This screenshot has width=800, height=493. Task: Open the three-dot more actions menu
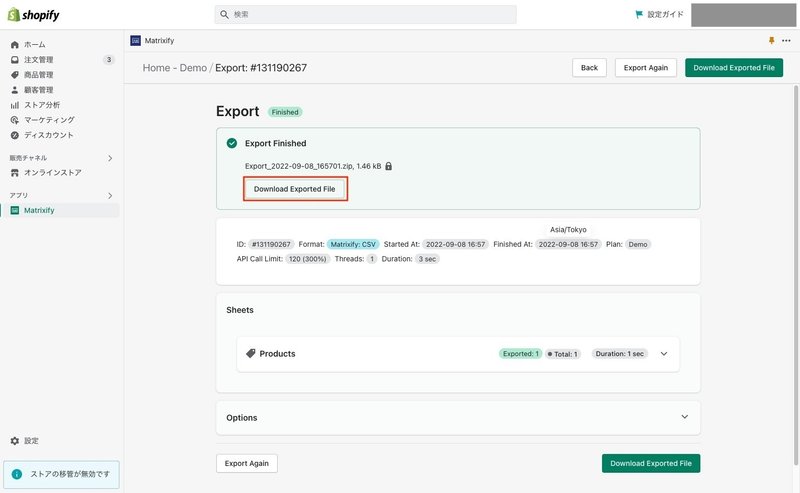[x=786, y=41]
